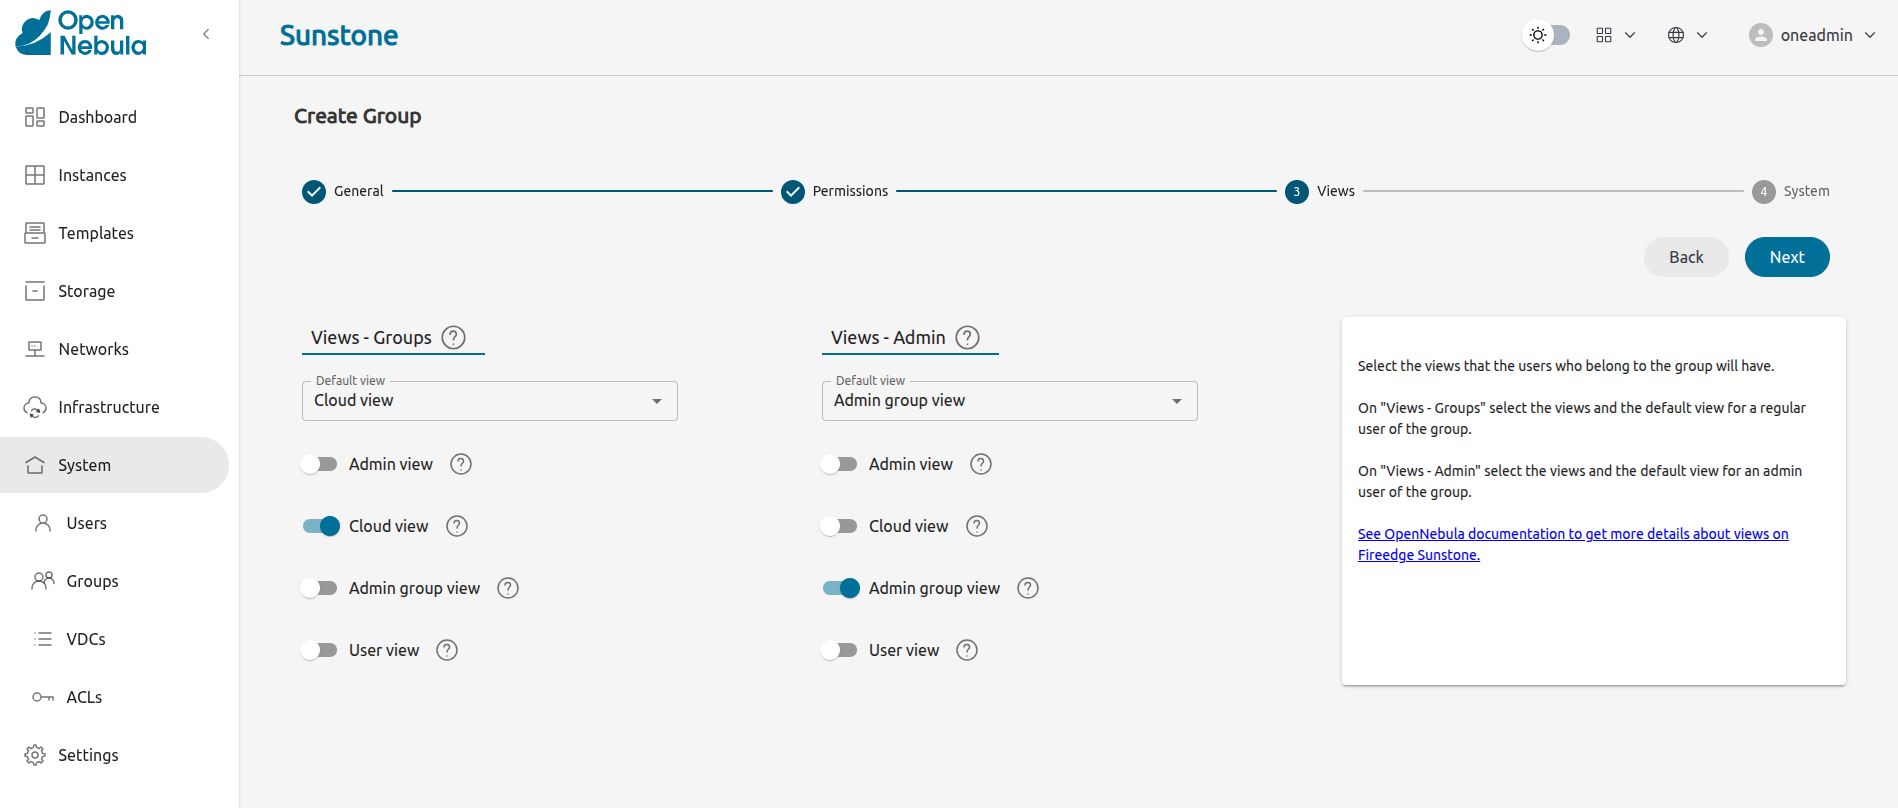The height and width of the screenshot is (808, 1898).
Task: Click the OpenNebula logo
Action: pyautogui.click(x=81, y=34)
